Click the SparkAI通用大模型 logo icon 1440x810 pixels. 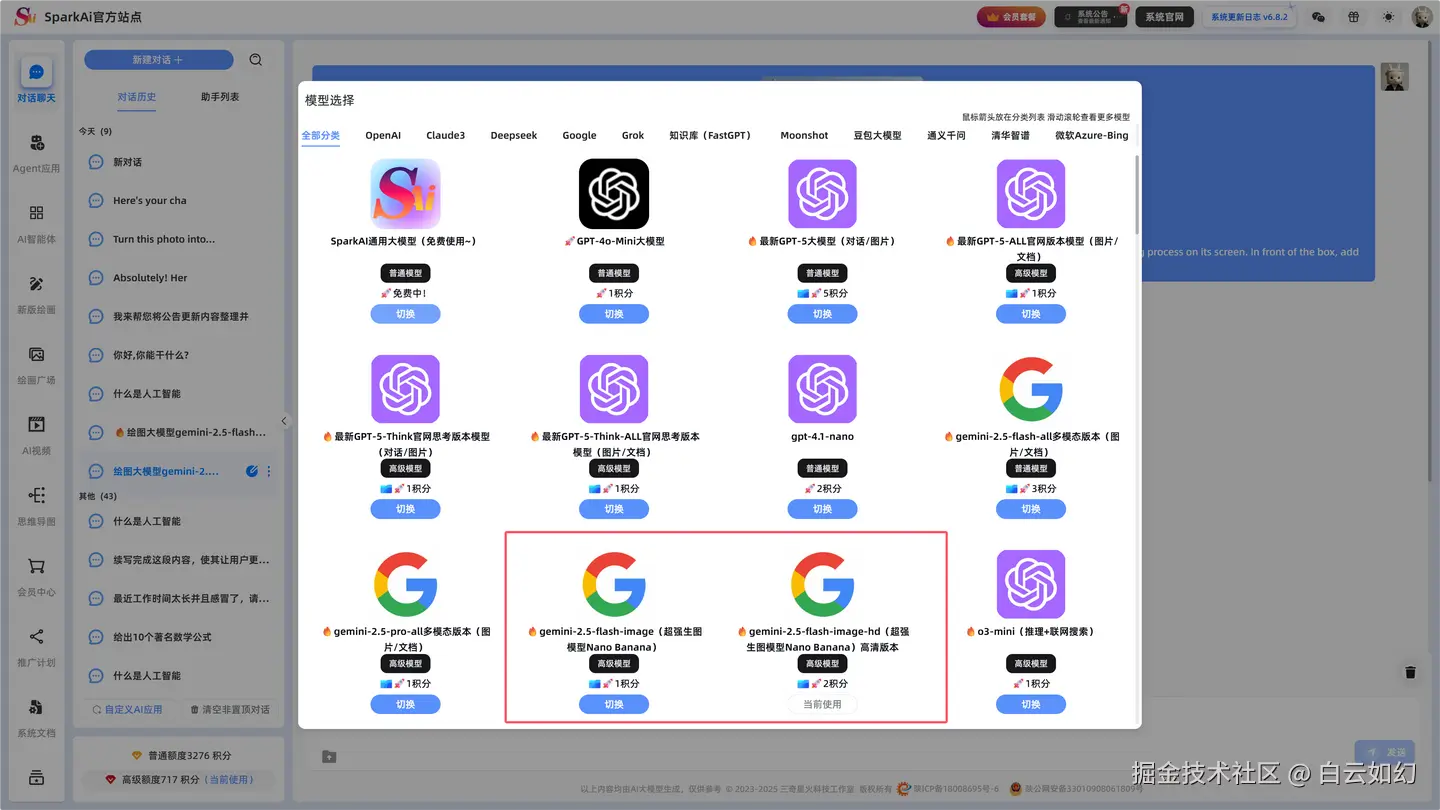click(x=405, y=194)
